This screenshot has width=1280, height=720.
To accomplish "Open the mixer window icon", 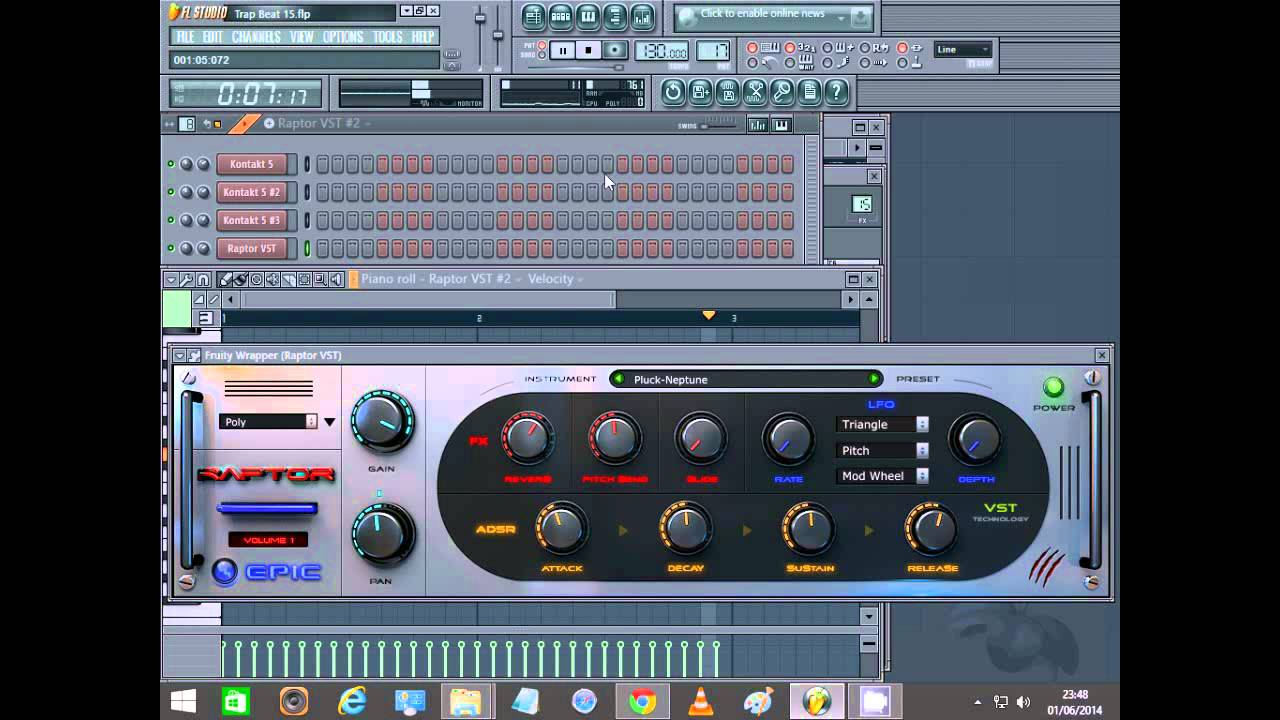I will coord(642,16).
